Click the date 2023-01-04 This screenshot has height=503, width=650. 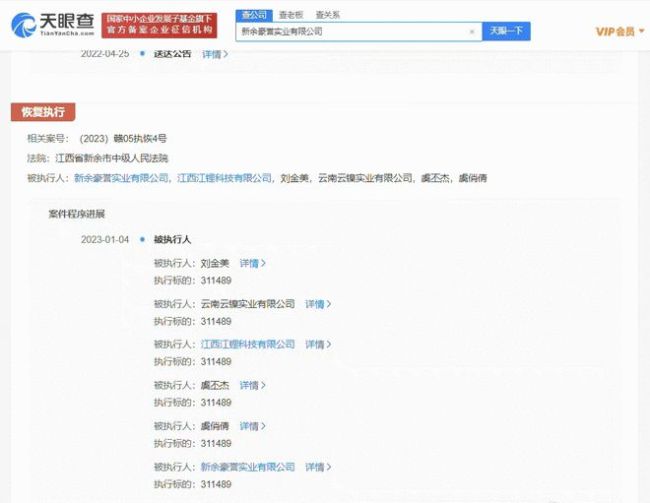tap(105, 239)
